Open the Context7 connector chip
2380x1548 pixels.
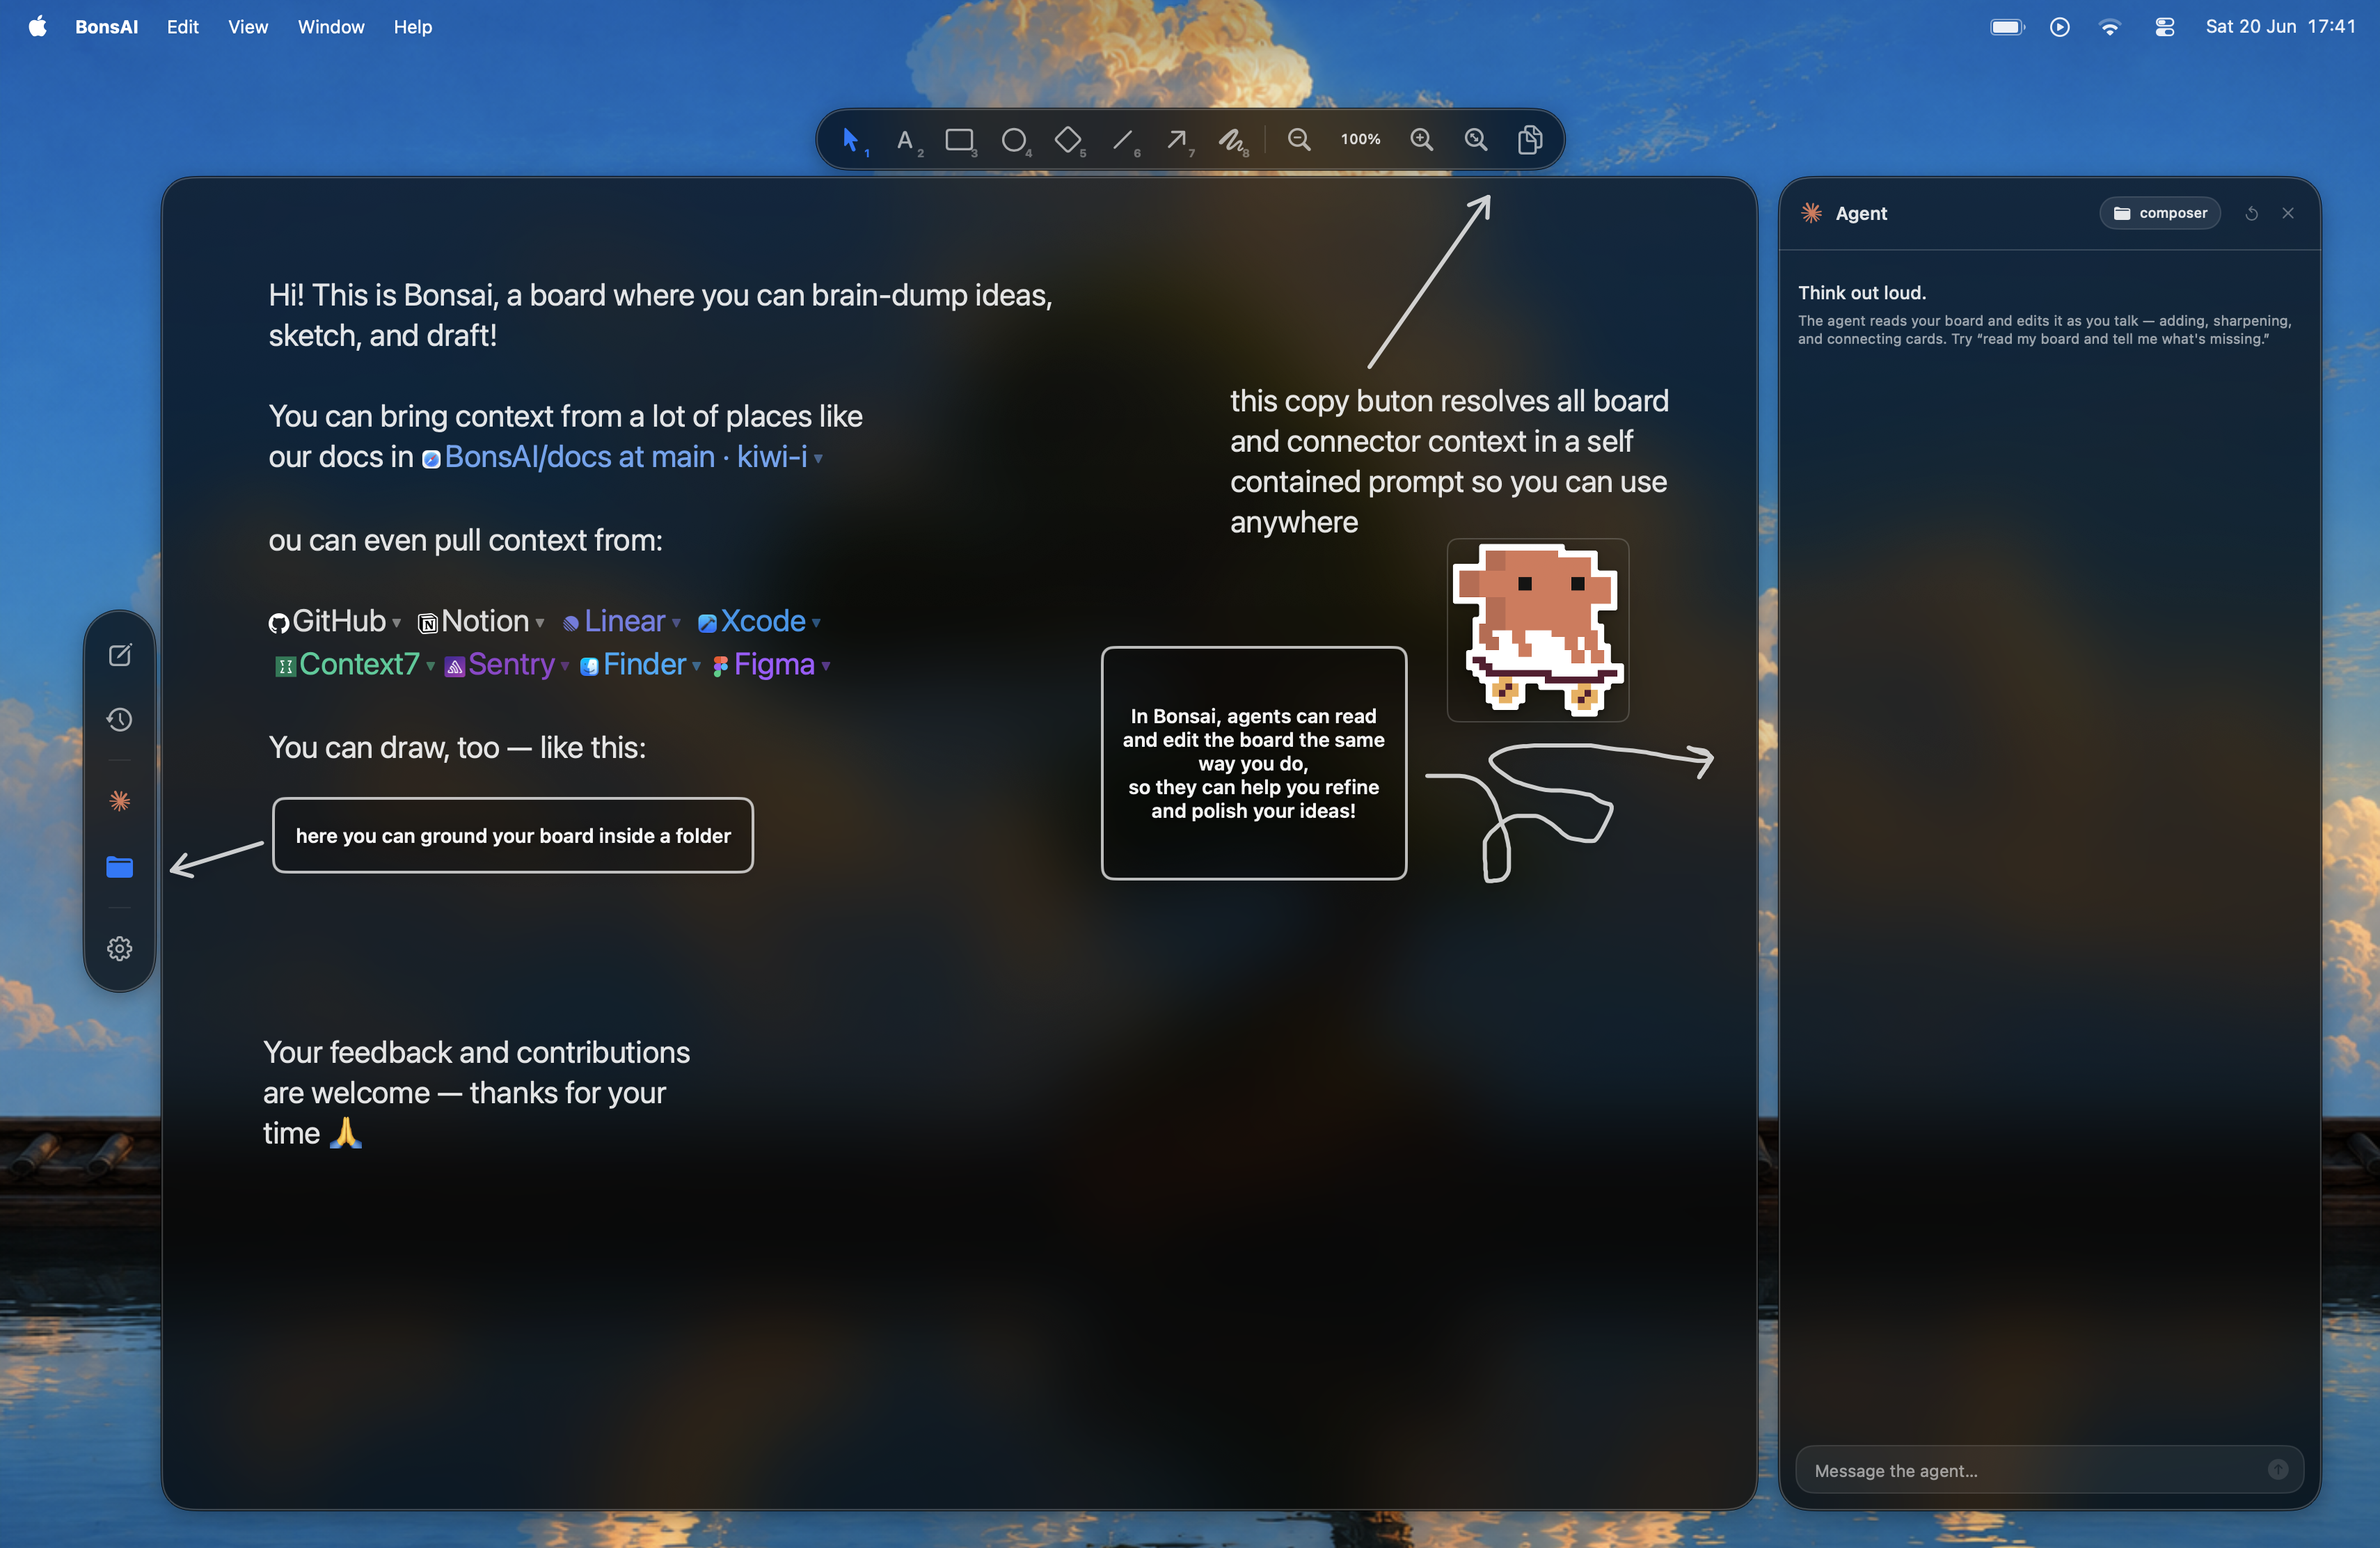coord(347,664)
